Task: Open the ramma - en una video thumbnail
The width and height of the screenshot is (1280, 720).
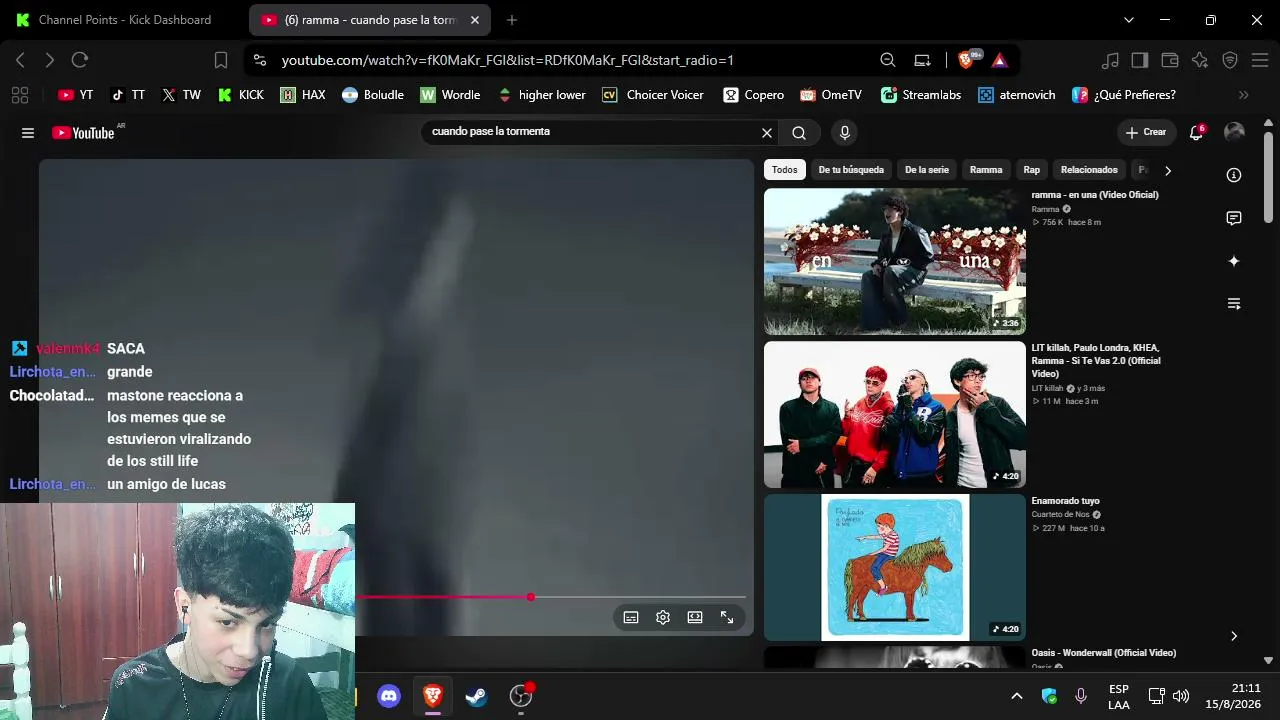Action: pos(895,261)
